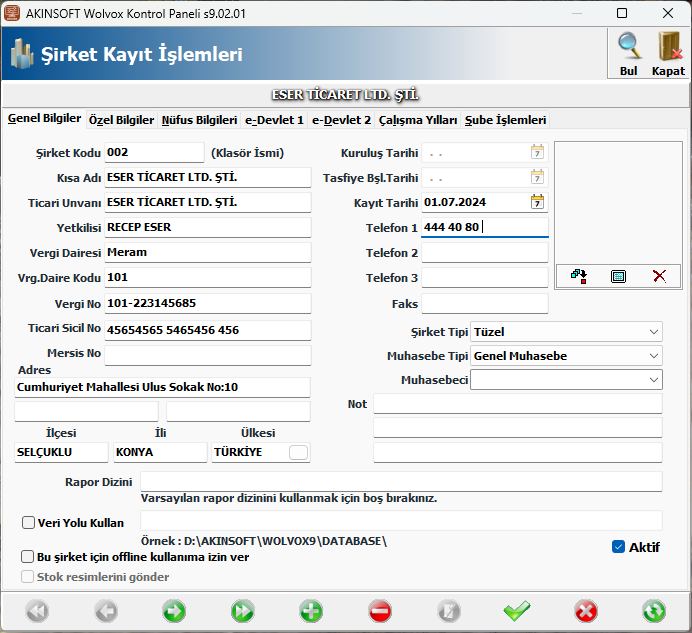Click the Ticari Sicil No field
This screenshot has width=692, height=633.
208,330
